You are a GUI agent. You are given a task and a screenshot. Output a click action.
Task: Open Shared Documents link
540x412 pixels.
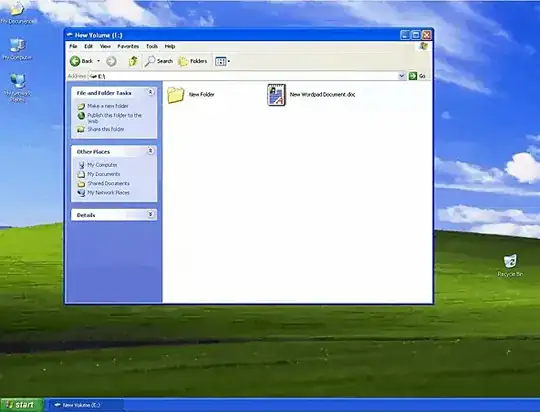[108, 183]
